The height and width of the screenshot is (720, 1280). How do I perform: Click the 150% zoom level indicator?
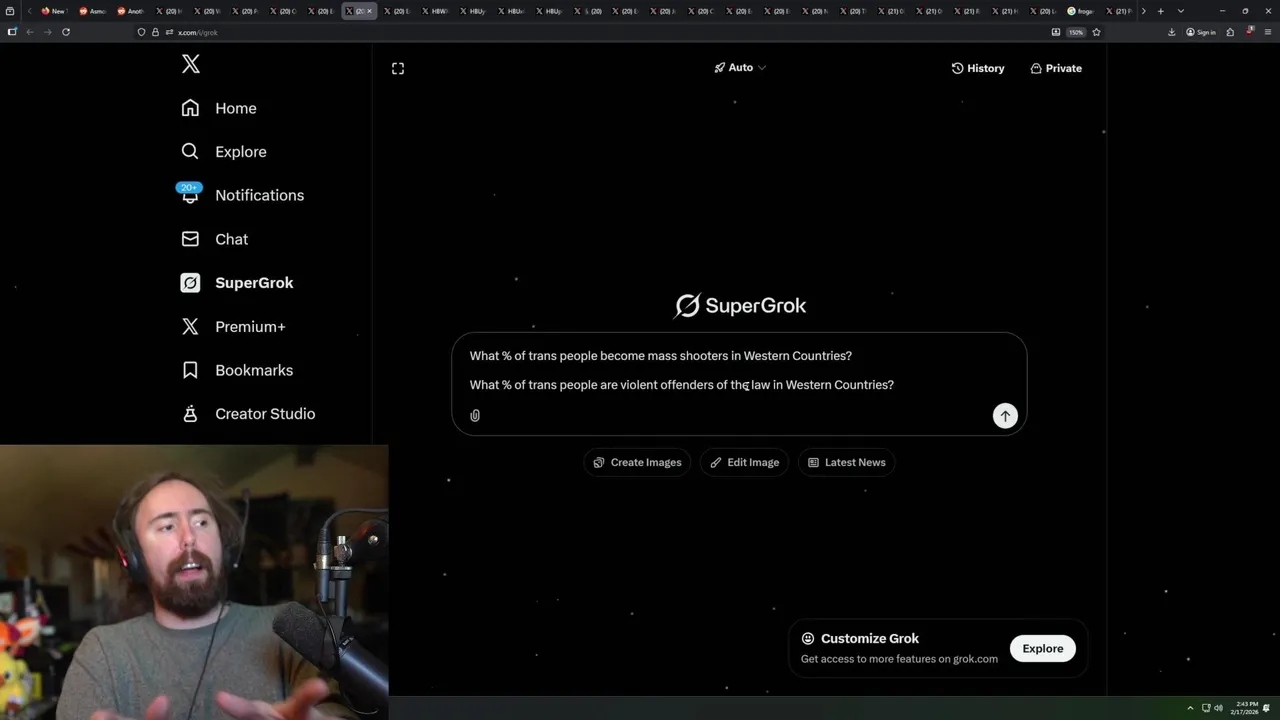click(x=1076, y=32)
